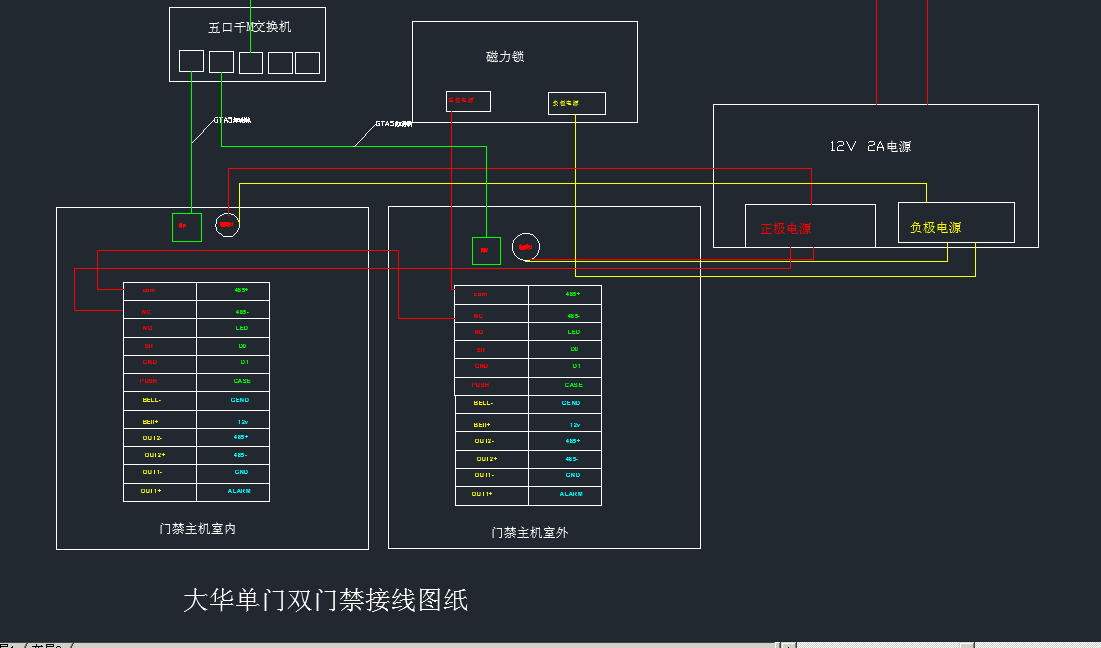The height and width of the screenshot is (648, 1101).
Task: Click the SR cell in the 室外 terminal table
Action: tap(492, 350)
